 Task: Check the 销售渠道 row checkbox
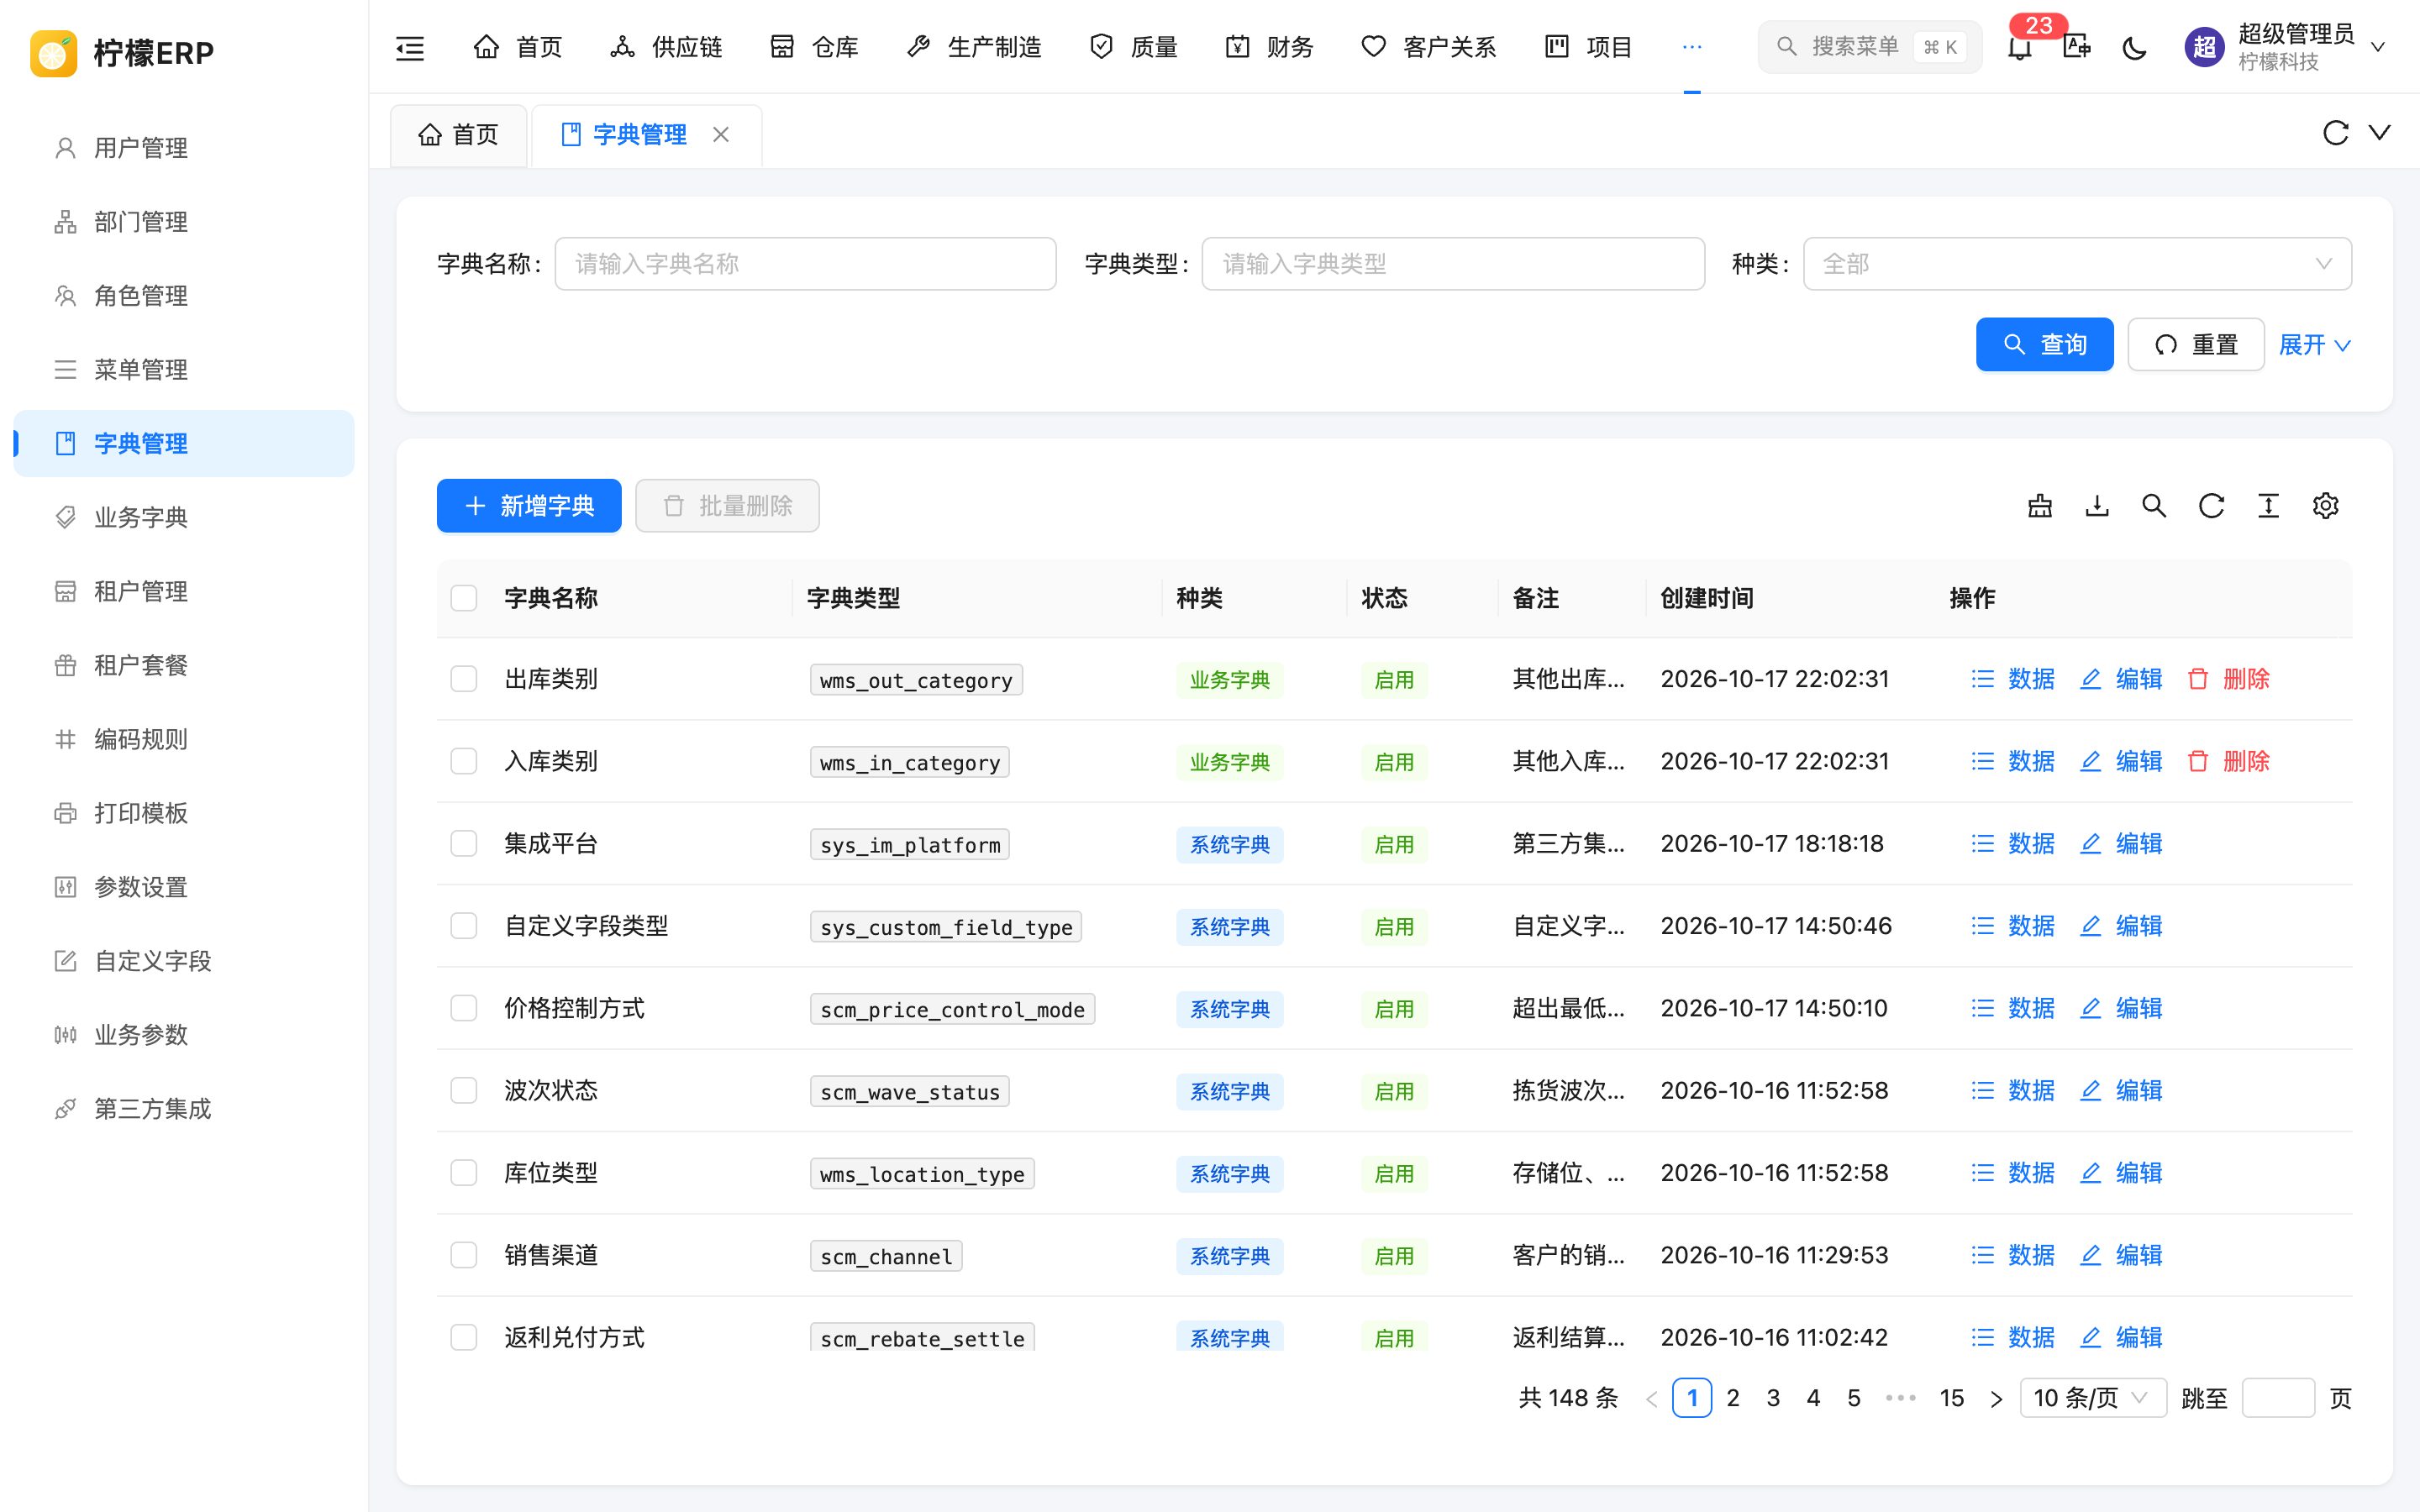pyautogui.click(x=464, y=1255)
